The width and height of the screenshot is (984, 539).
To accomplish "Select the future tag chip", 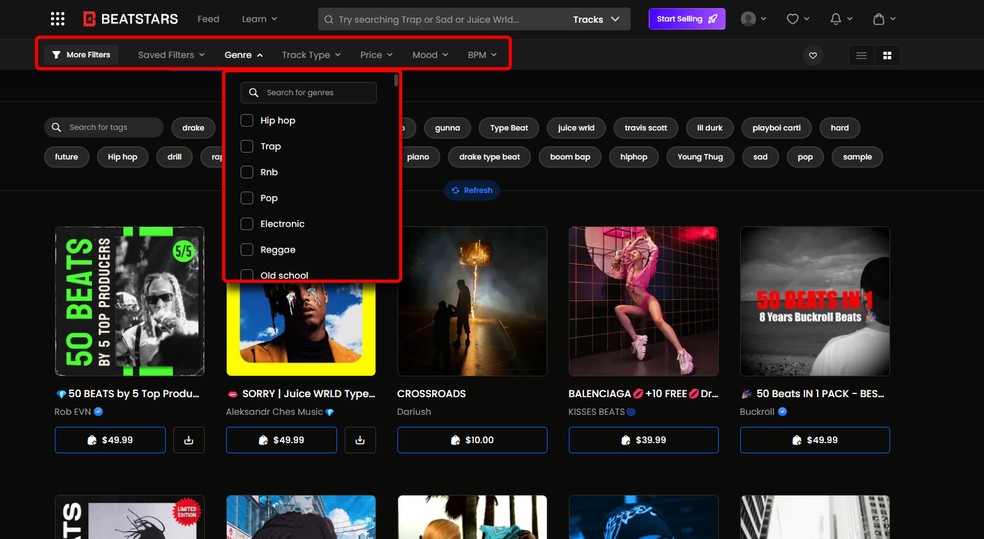I will pyautogui.click(x=67, y=157).
